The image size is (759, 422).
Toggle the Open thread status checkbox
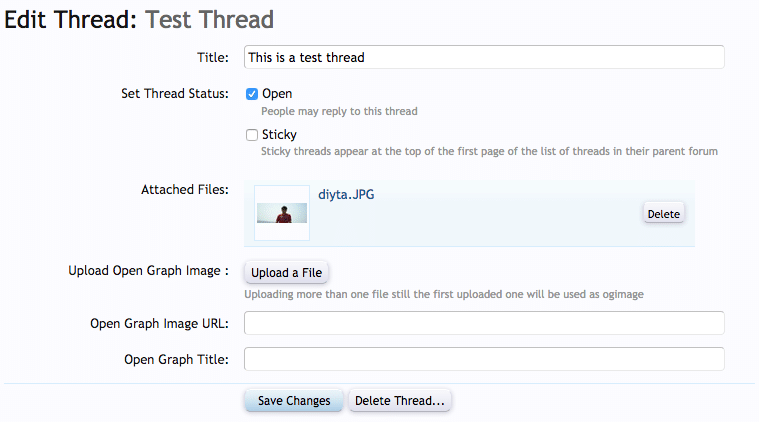point(252,94)
